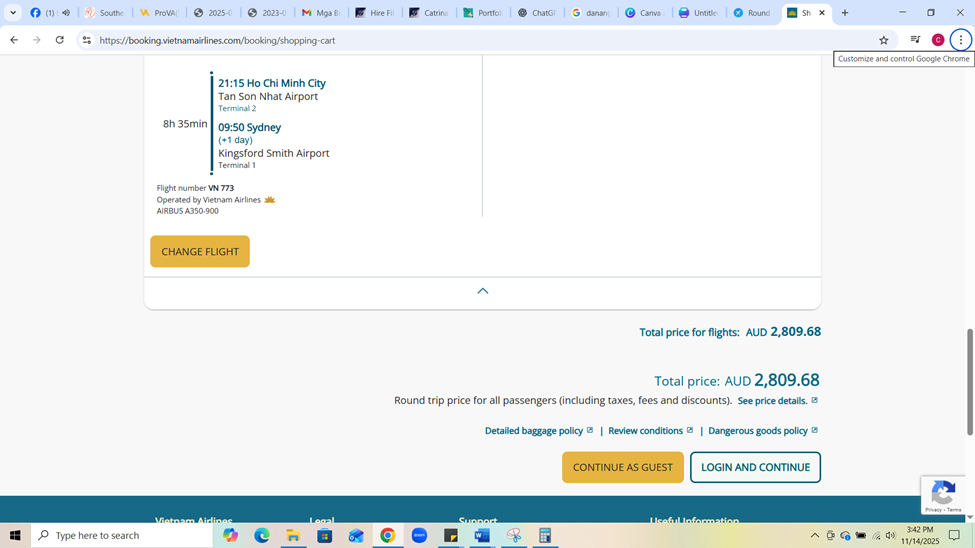
Task: Click the 09:50 Sydney heading
Action: pos(249,128)
